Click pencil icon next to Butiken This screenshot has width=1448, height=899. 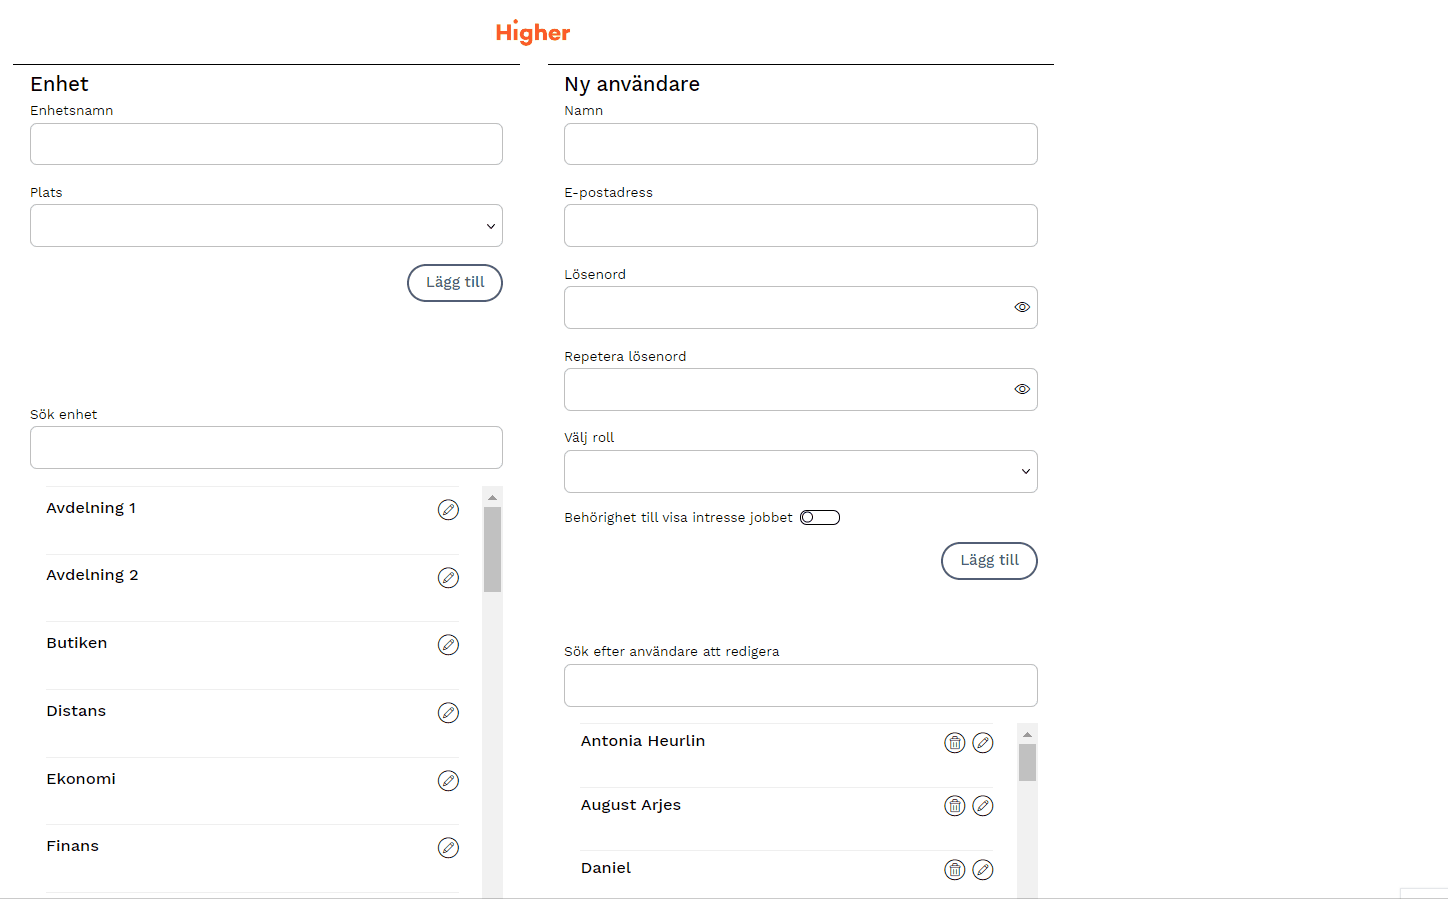point(448,645)
